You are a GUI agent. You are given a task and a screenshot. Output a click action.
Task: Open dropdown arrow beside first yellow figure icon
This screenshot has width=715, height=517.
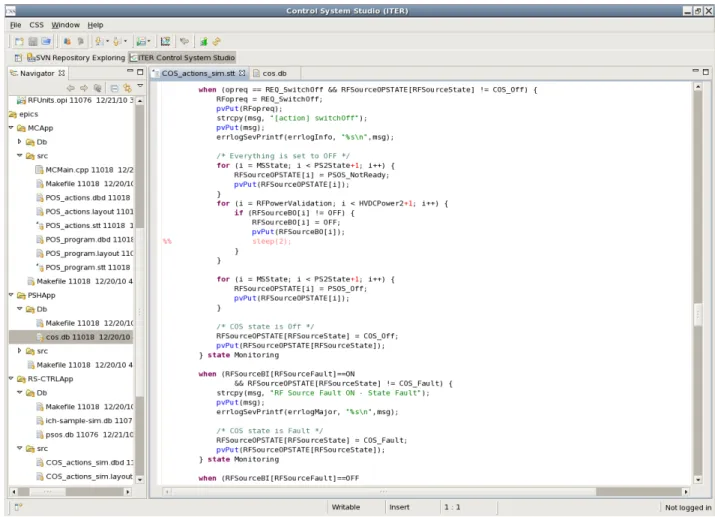click(x=108, y=41)
